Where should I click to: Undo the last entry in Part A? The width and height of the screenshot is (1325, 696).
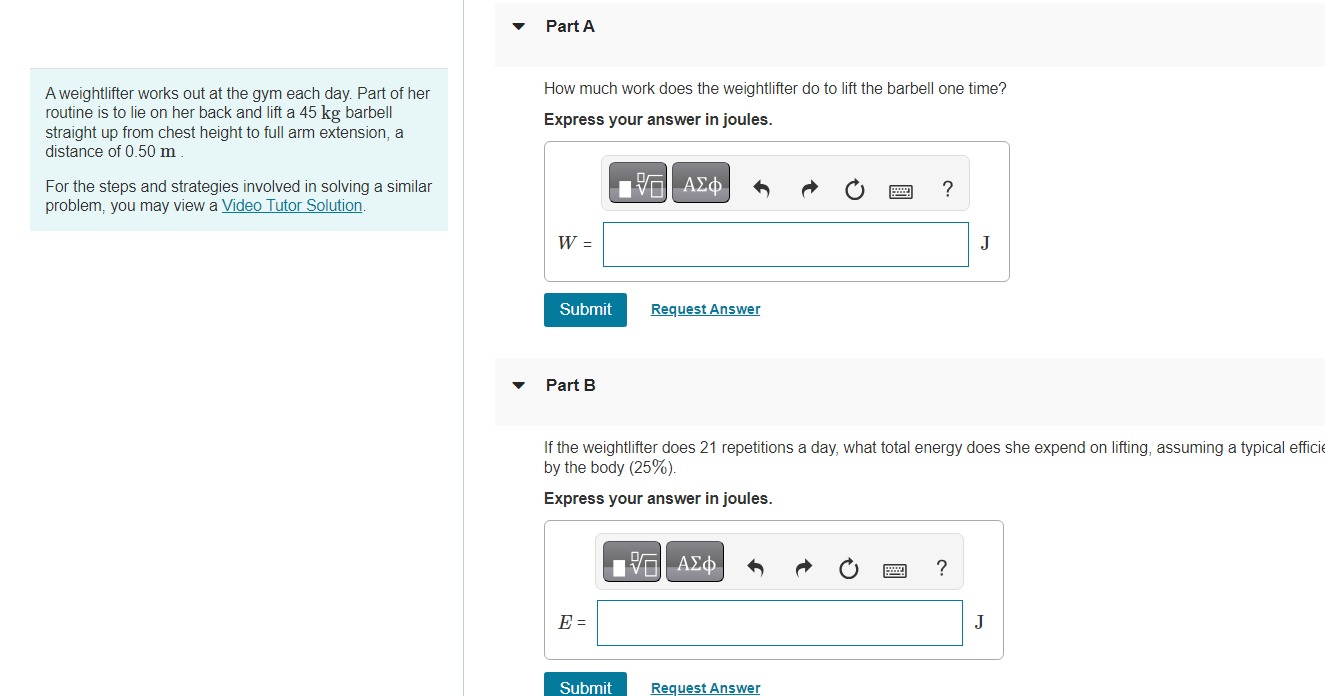(761, 189)
